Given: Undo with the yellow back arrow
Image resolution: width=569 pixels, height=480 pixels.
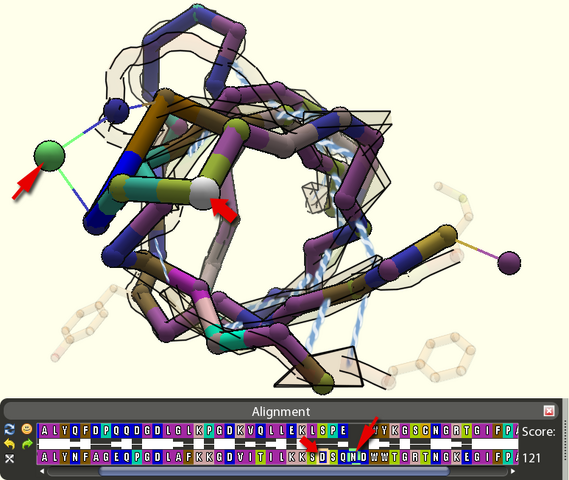Looking at the screenshot, I should [9, 444].
